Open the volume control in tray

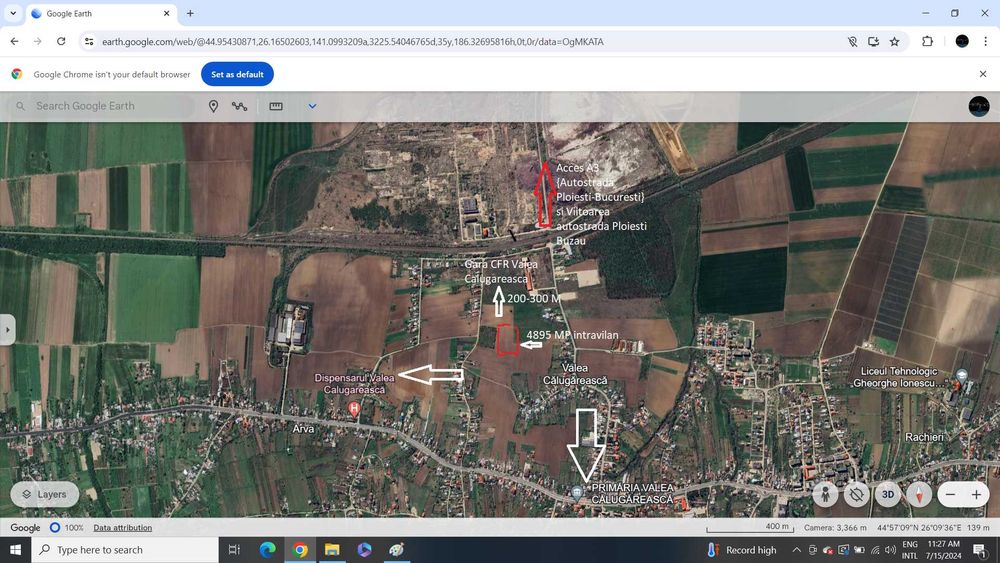890,550
